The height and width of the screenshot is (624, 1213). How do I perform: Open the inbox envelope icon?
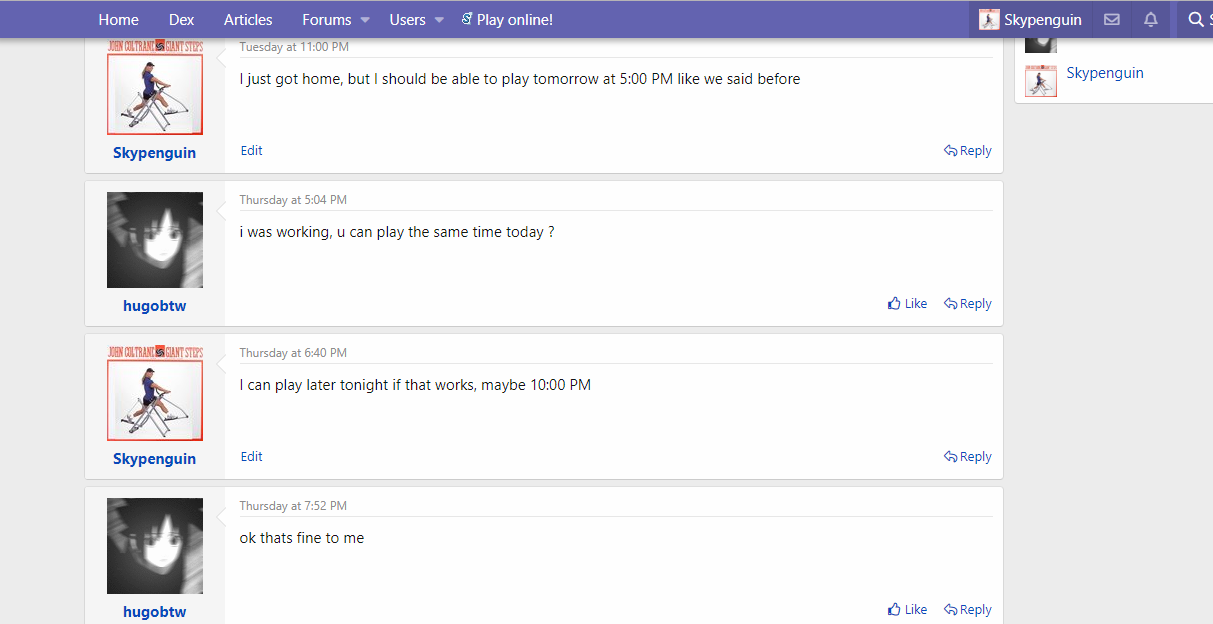[x=1111, y=20]
